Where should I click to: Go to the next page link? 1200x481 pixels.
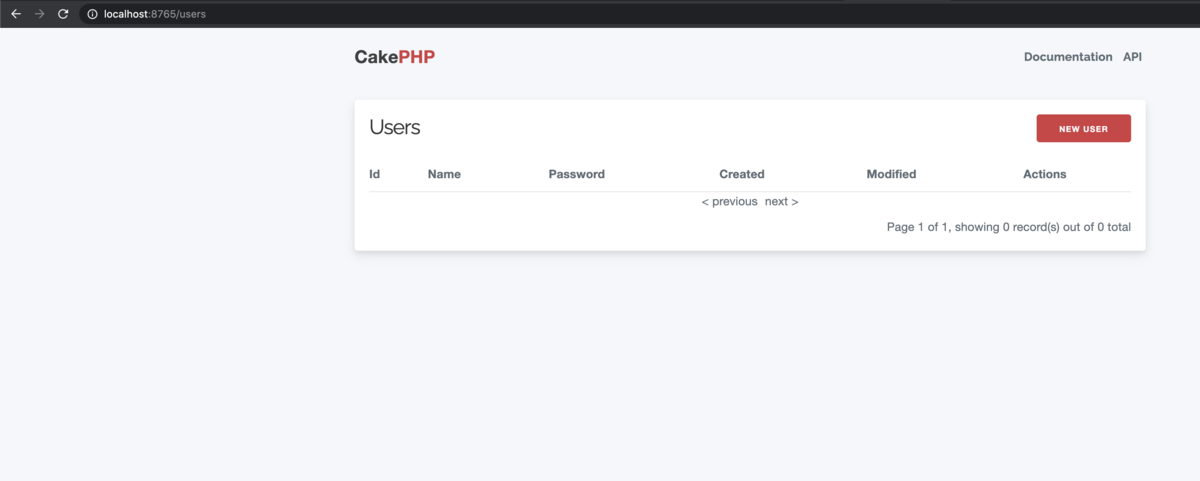tap(782, 202)
